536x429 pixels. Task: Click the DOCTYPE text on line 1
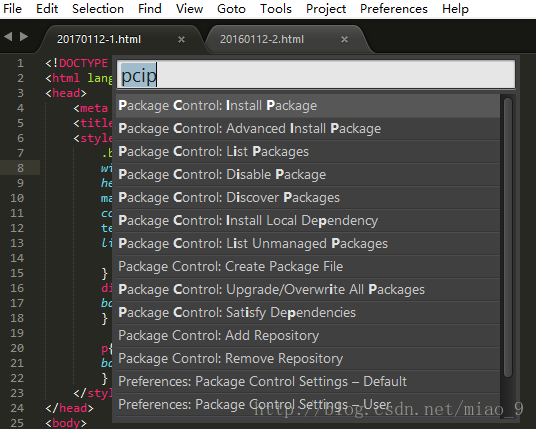point(83,63)
